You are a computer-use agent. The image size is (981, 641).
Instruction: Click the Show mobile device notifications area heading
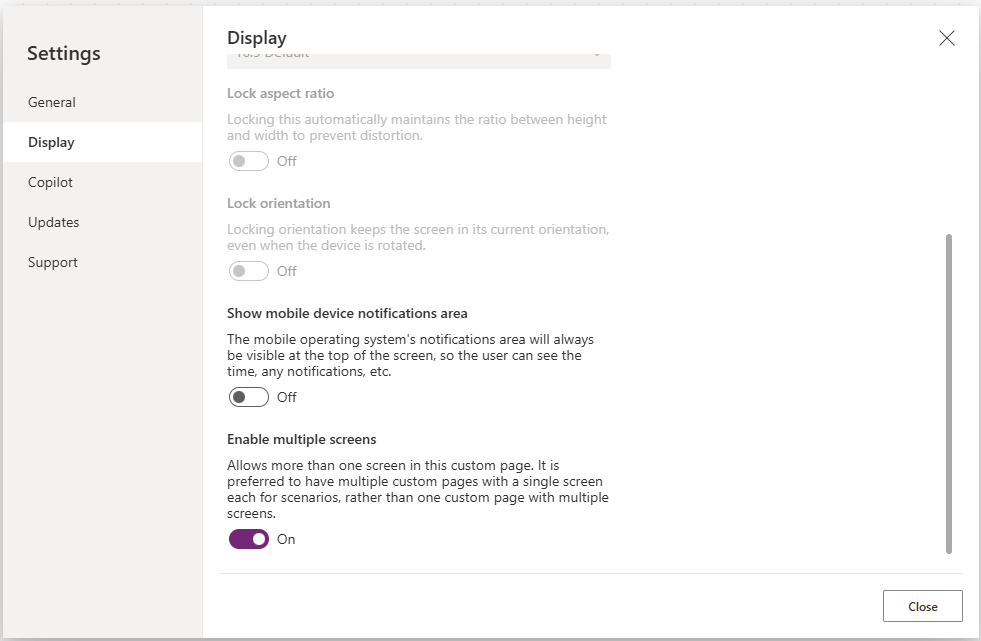[x=347, y=313]
